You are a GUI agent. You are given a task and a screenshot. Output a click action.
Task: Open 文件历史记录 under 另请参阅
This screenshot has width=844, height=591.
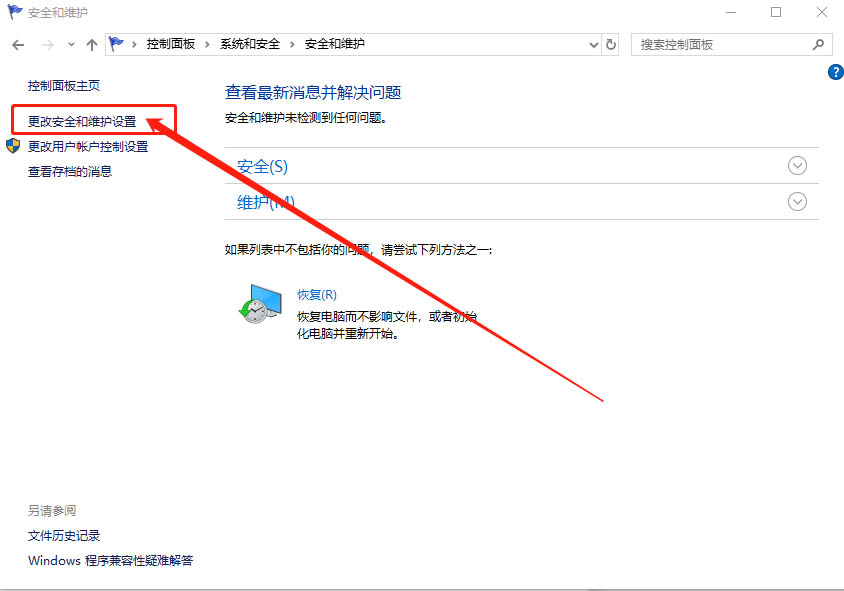coord(64,536)
